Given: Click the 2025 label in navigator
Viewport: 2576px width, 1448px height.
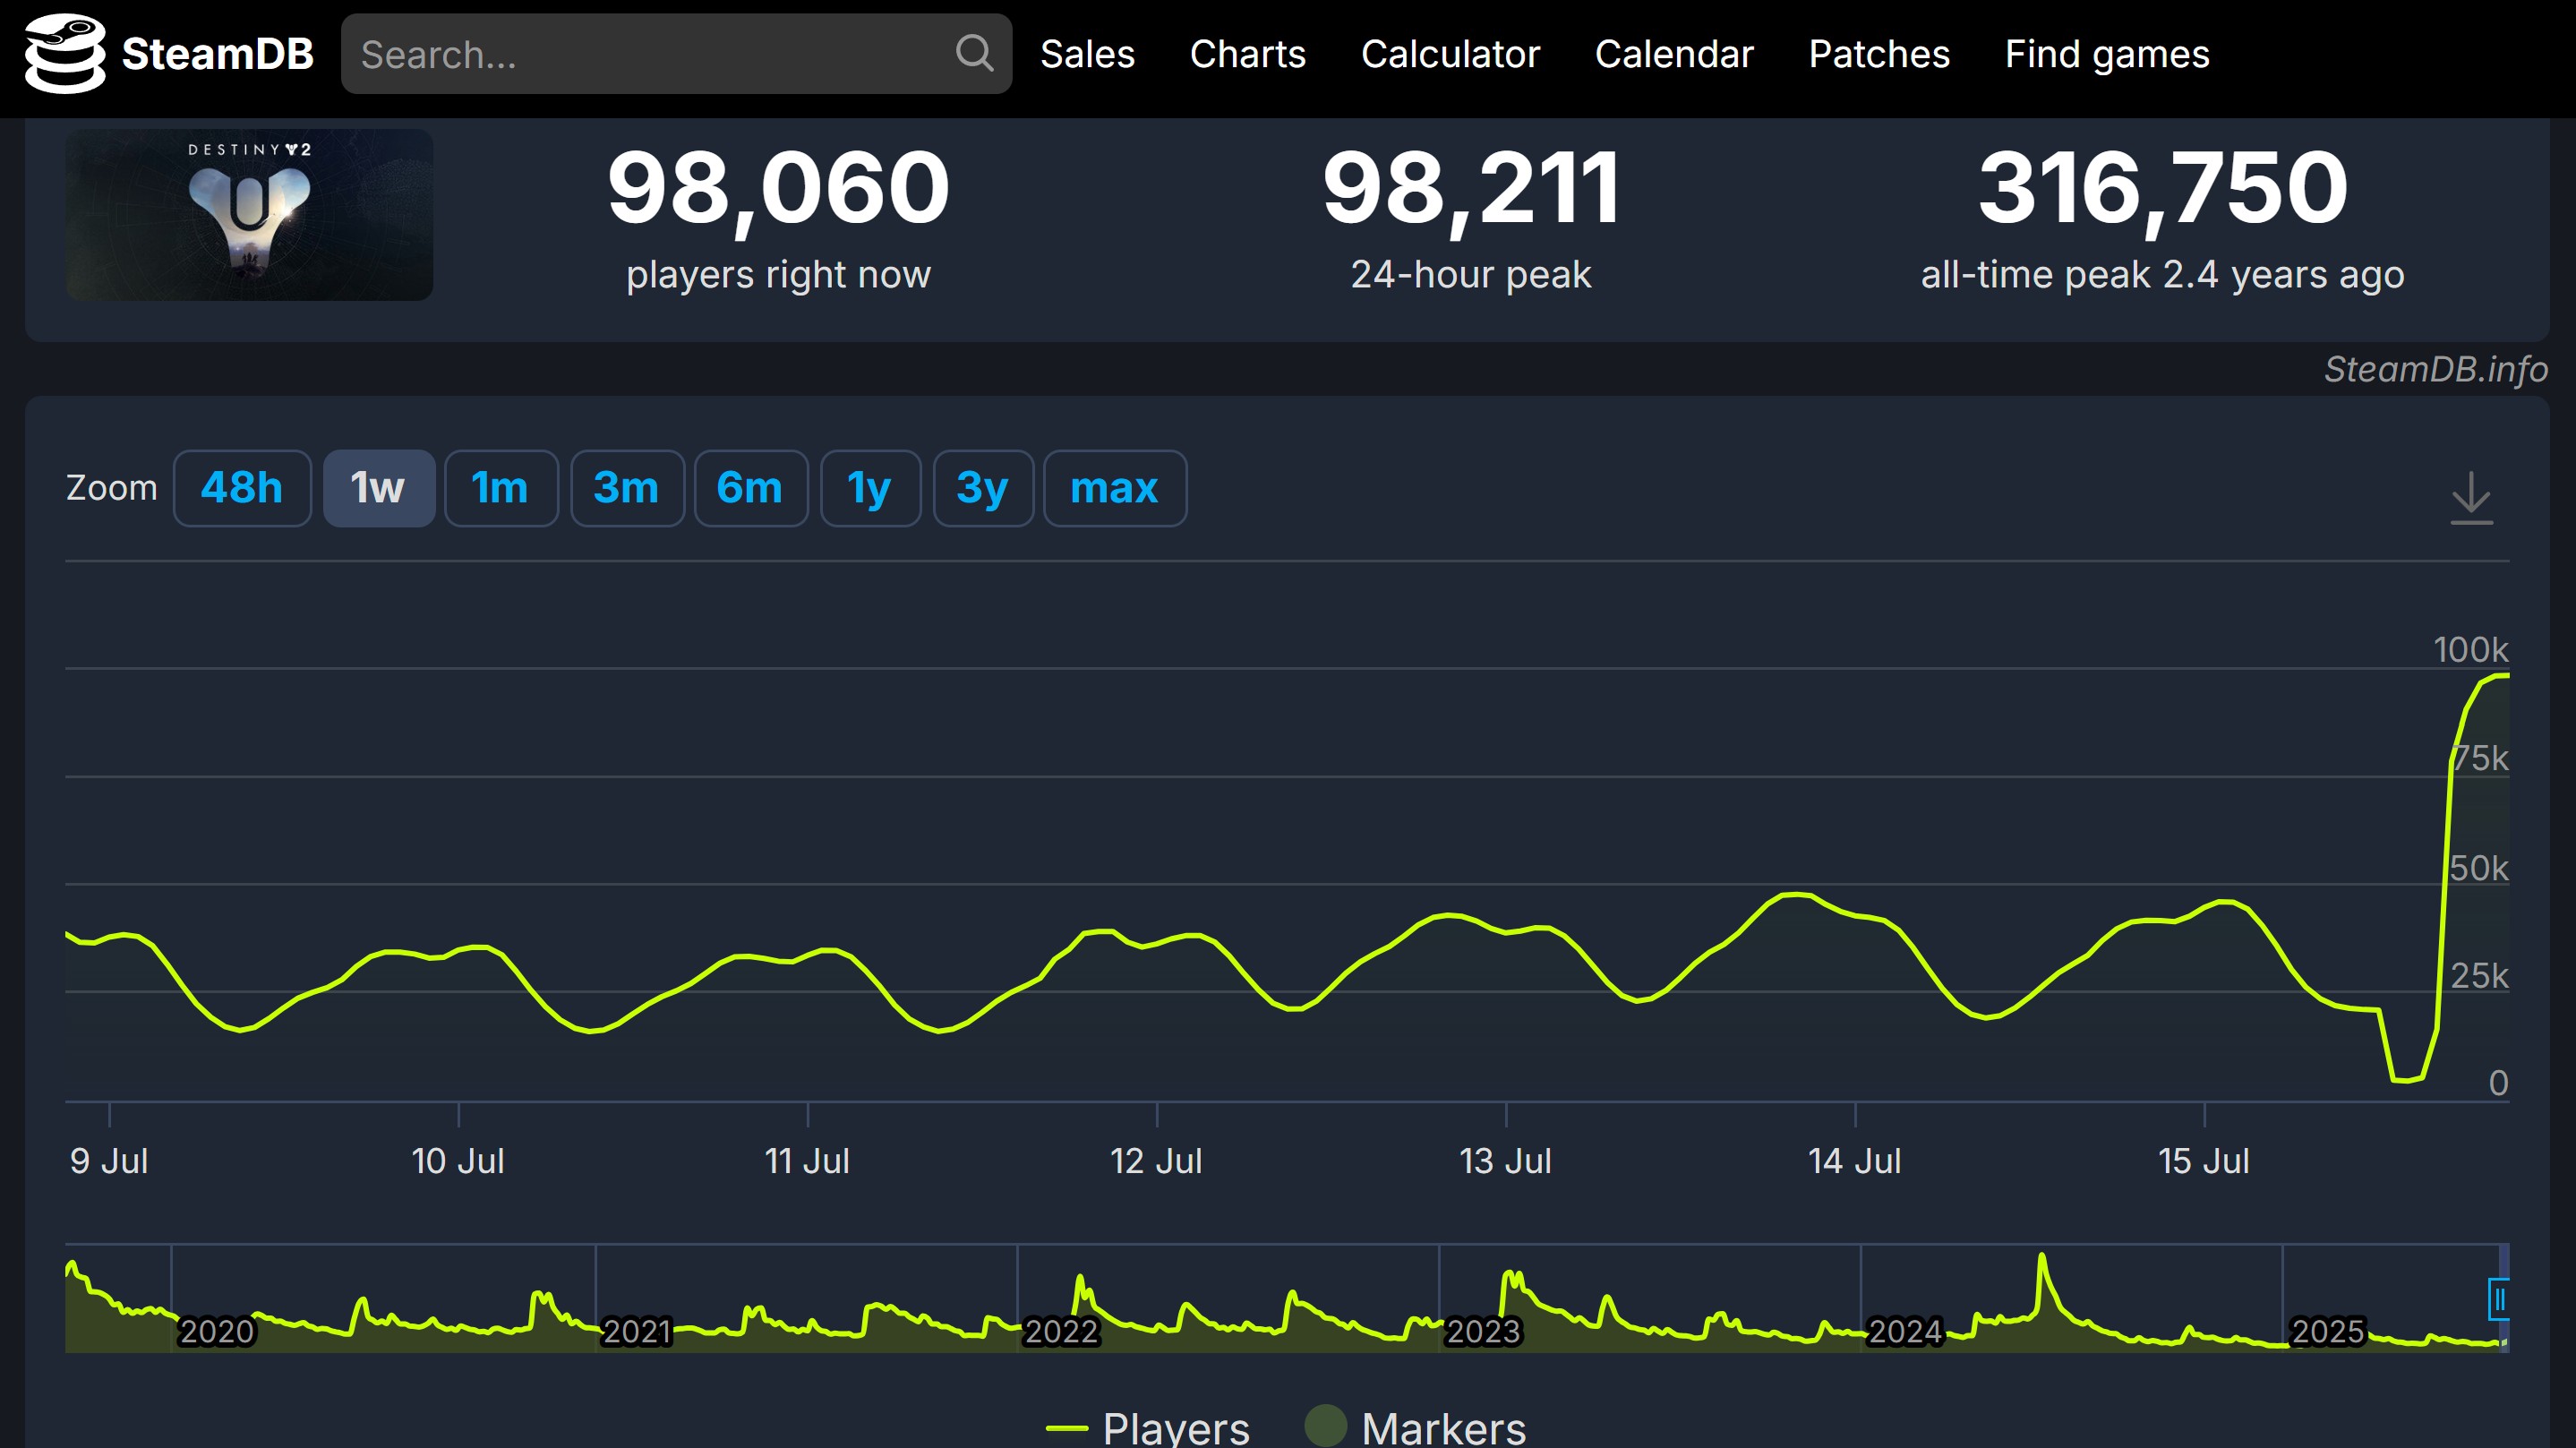Looking at the screenshot, I should click(2327, 1332).
